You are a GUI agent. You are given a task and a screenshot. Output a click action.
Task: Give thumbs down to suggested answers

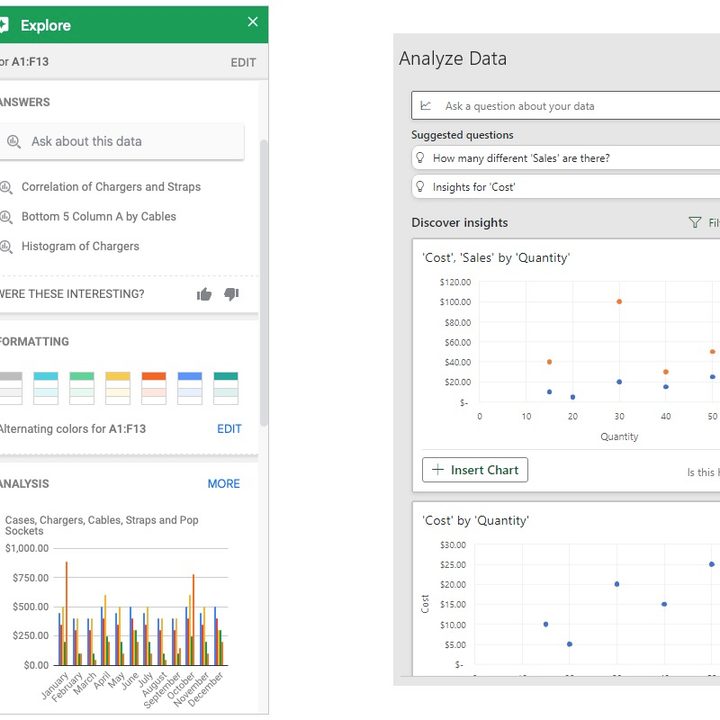[x=231, y=294]
